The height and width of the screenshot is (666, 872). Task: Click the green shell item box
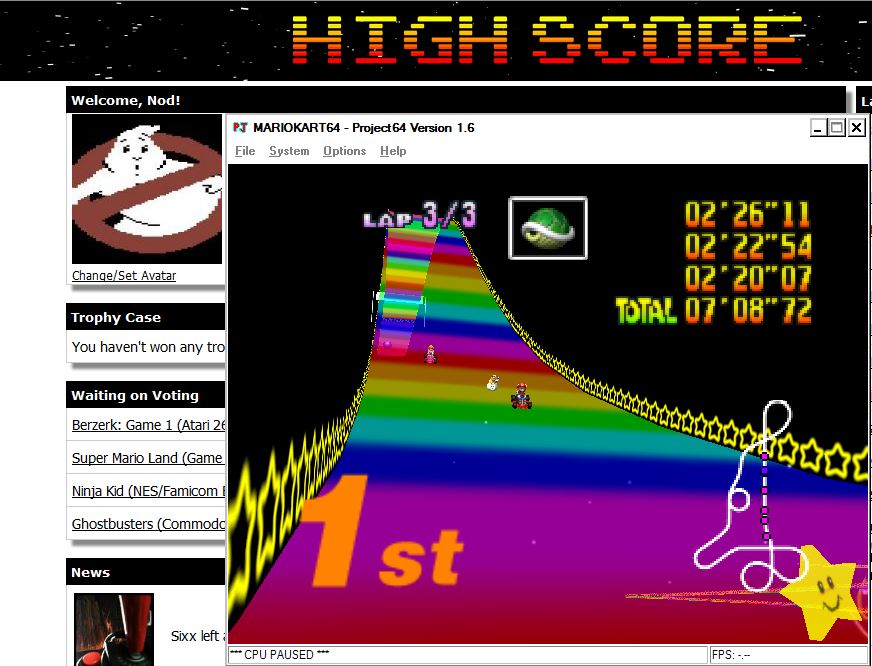pyautogui.click(x=547, y=228)
